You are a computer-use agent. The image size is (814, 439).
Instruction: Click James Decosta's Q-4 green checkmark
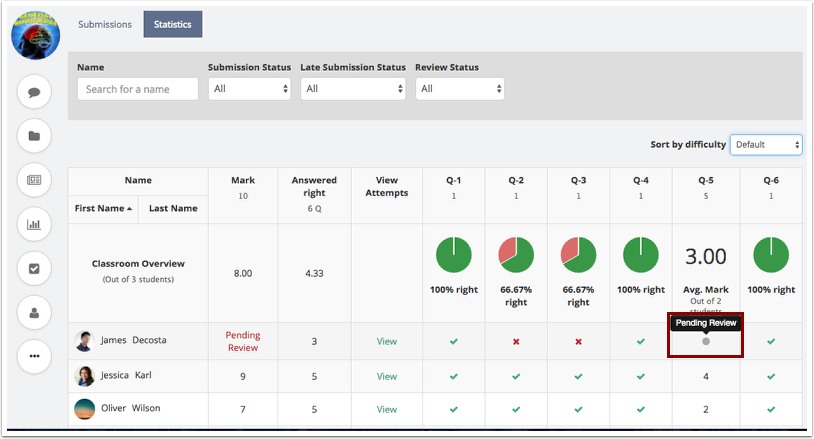(x=641, y=341)
